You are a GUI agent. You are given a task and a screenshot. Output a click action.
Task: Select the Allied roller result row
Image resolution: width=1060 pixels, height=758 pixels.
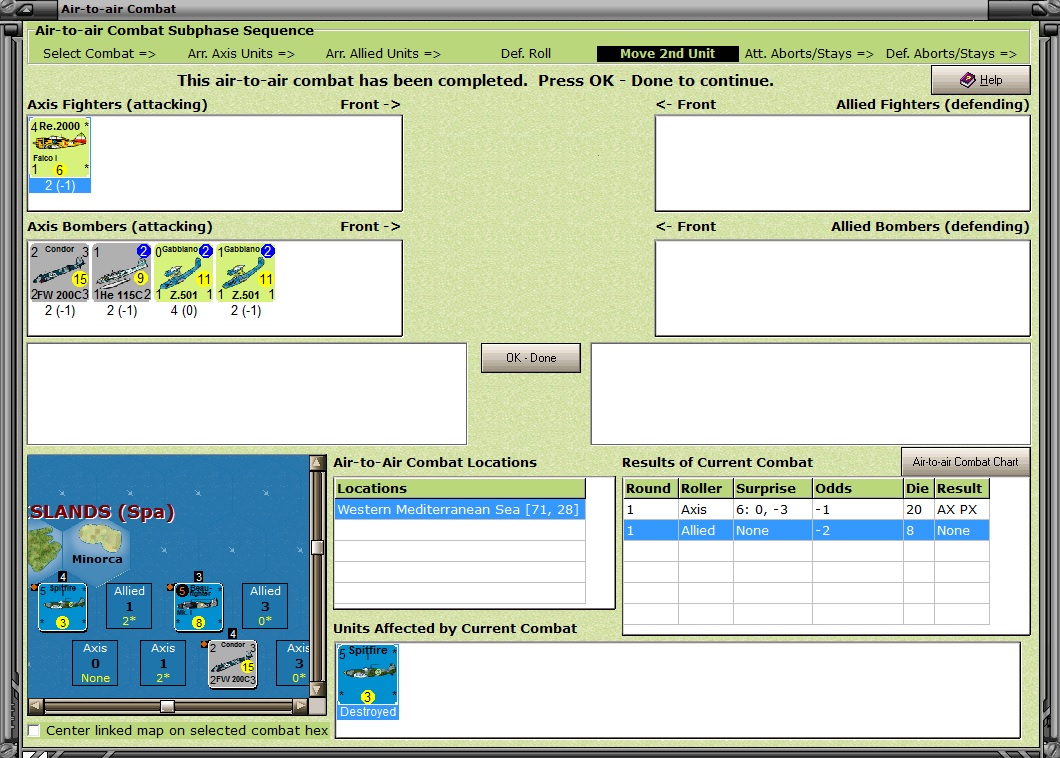806,531
